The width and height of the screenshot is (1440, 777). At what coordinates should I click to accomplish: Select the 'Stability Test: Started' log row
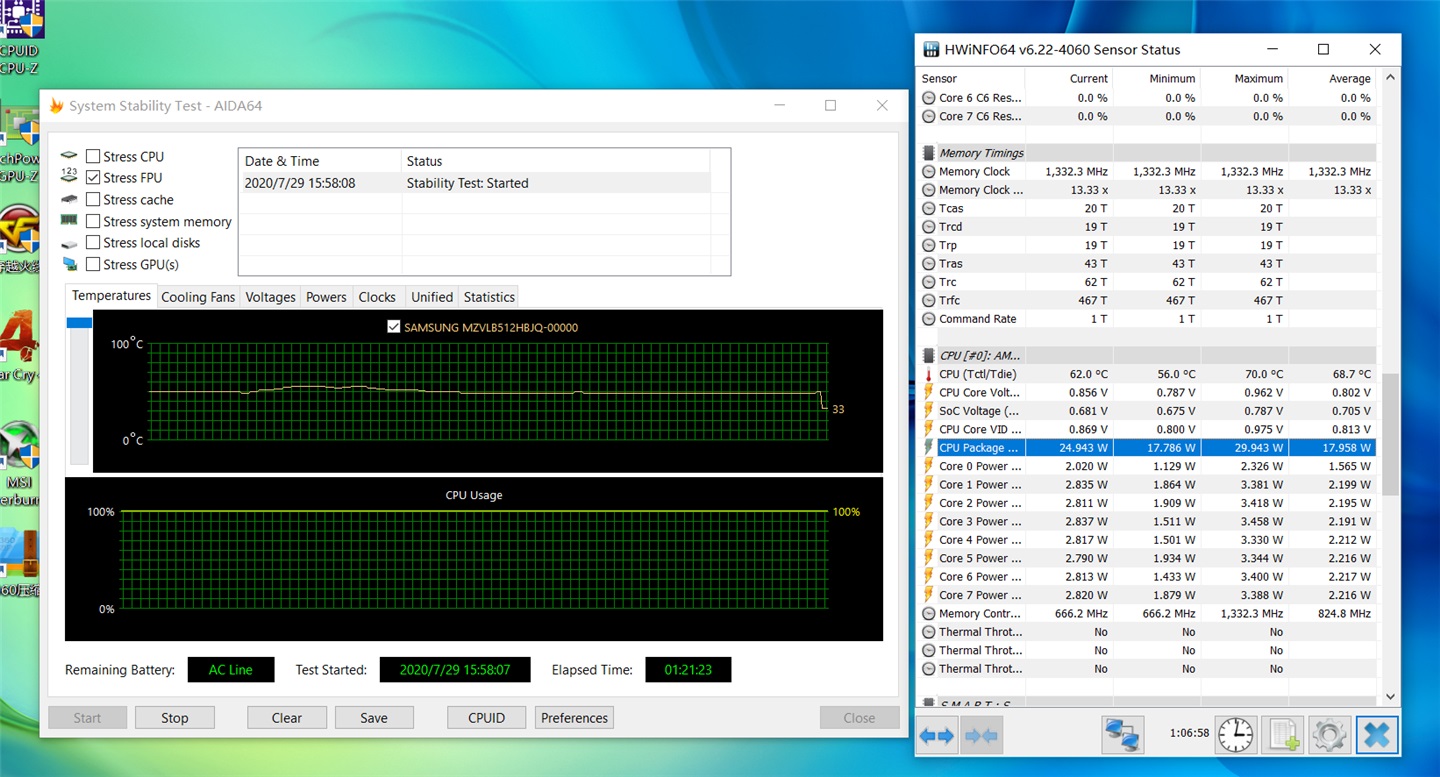coord(474,183)
